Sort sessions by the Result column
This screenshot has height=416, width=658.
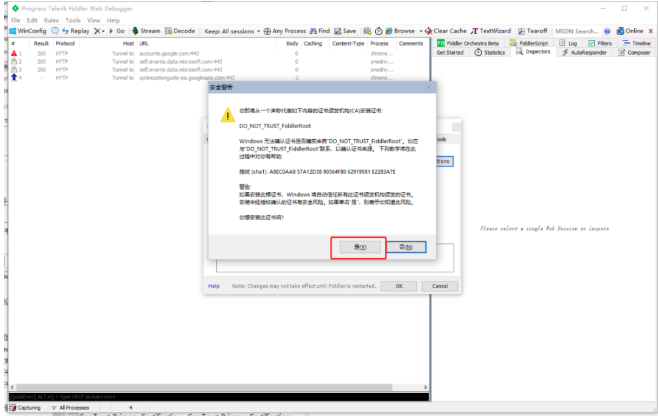[x=41, y=43]
